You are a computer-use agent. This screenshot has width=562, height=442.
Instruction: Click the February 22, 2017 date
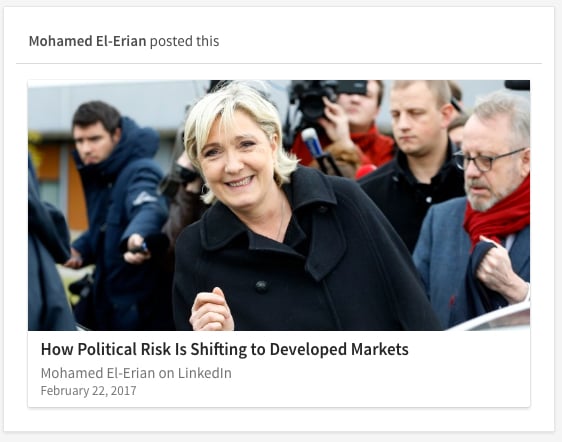[x=89, y=390]
